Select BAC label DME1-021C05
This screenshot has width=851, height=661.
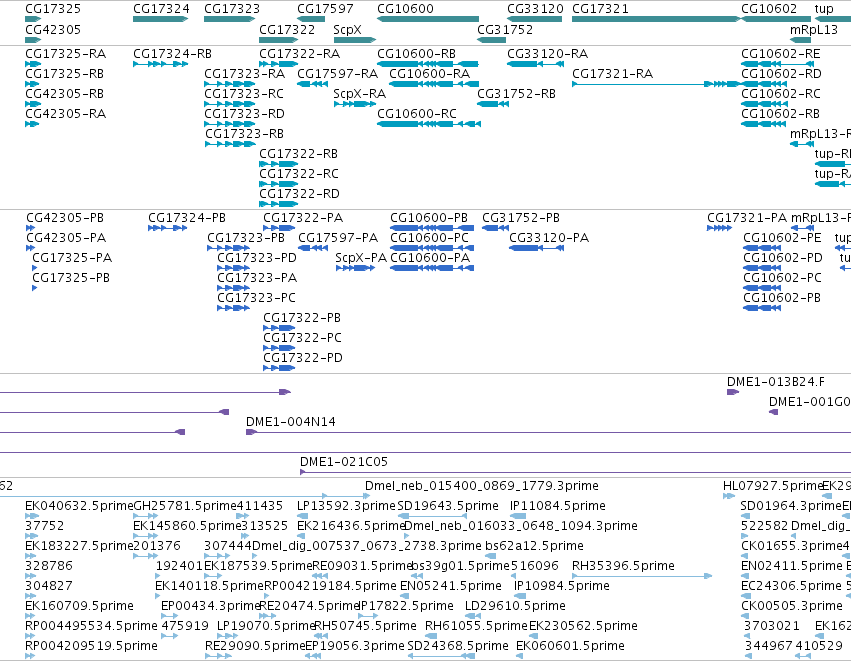coord(344,462)
